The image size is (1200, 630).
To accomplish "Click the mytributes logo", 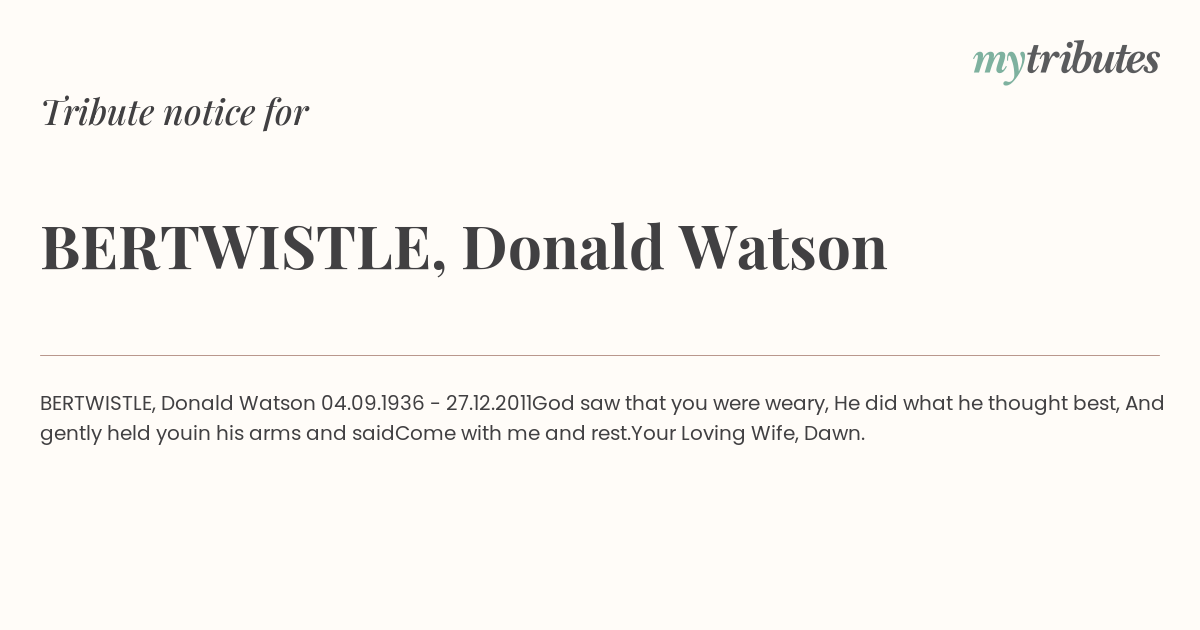I will (1066, 61).
